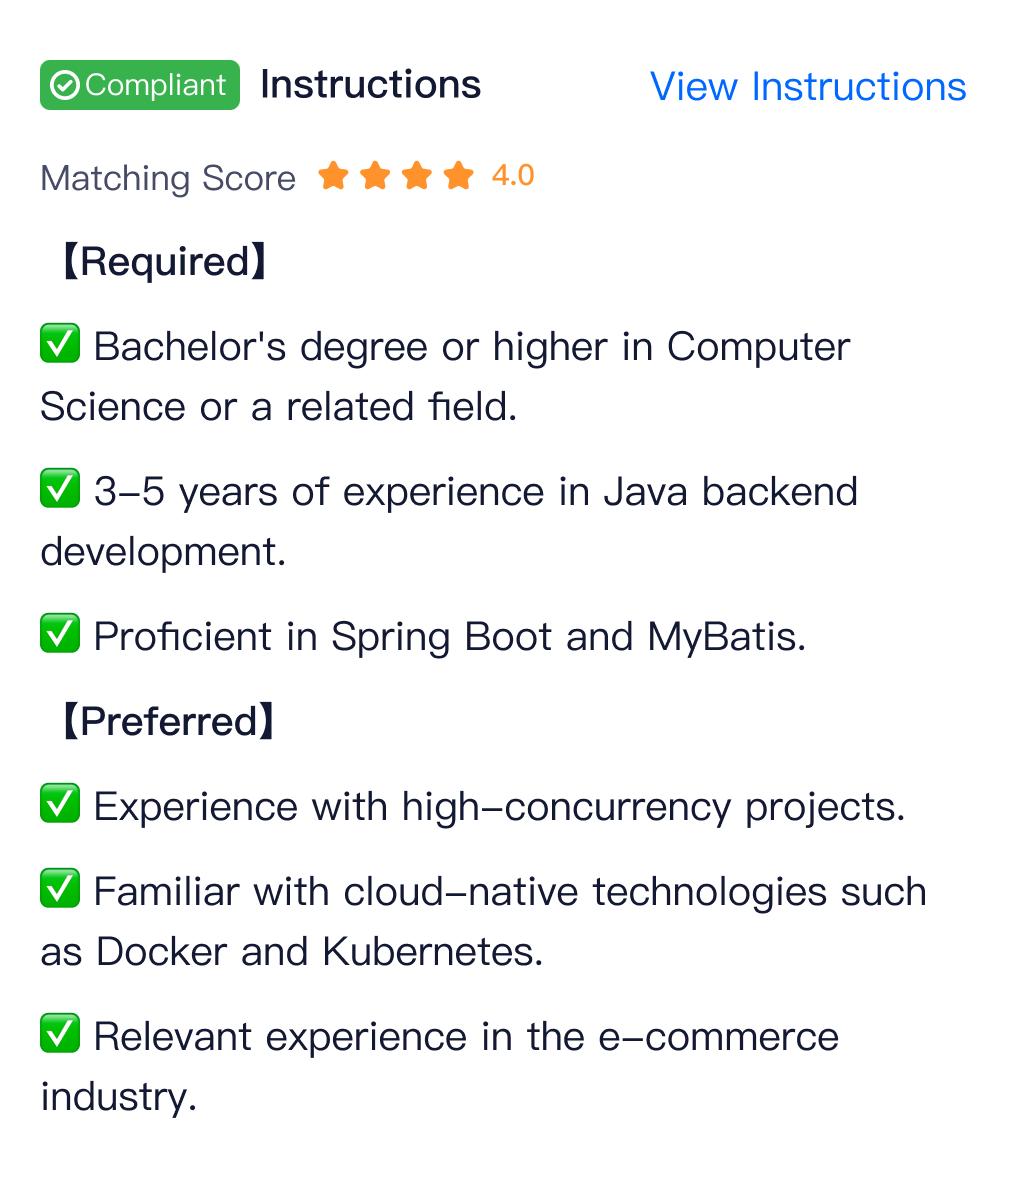Click the checkmark beside Bachelor's degree requirement
This screenshot has width=1010, height=1185.
(59, 344)
